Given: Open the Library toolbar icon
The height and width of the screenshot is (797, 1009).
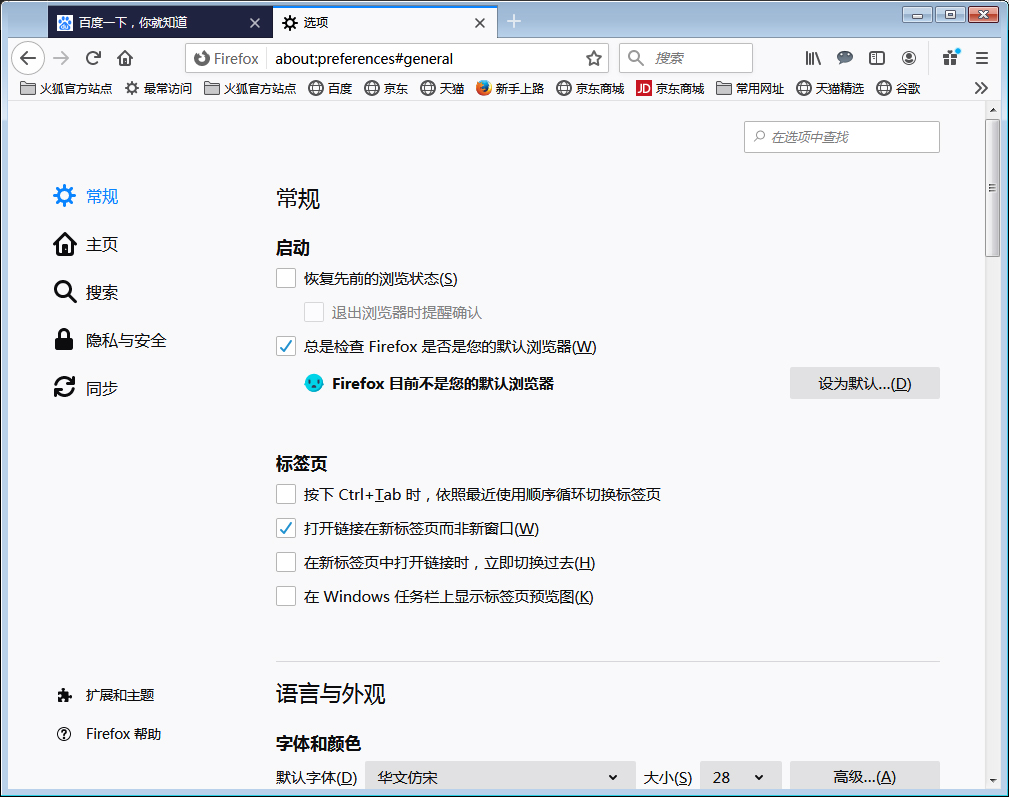Looking at the screenshot, I should click(812, 58).
